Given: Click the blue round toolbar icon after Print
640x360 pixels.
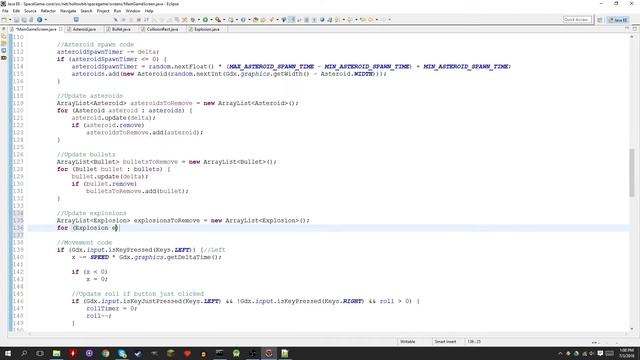Looking at the screenshot, I should 40,20.
